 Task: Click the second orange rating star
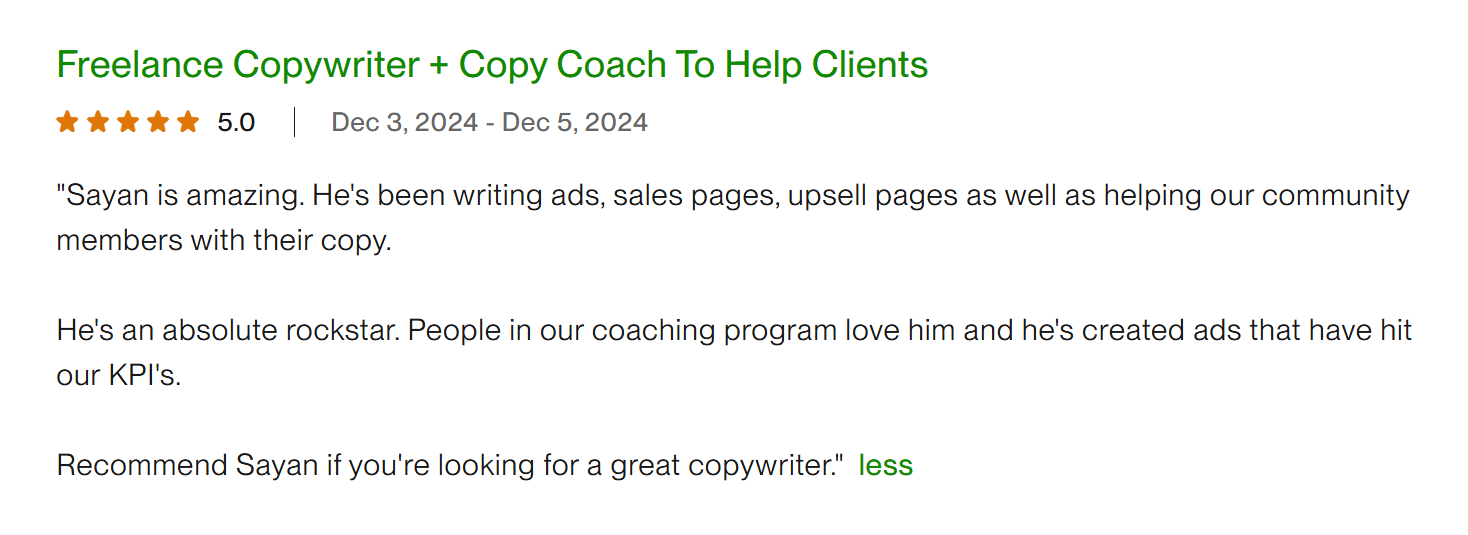(x=98, y=122)
